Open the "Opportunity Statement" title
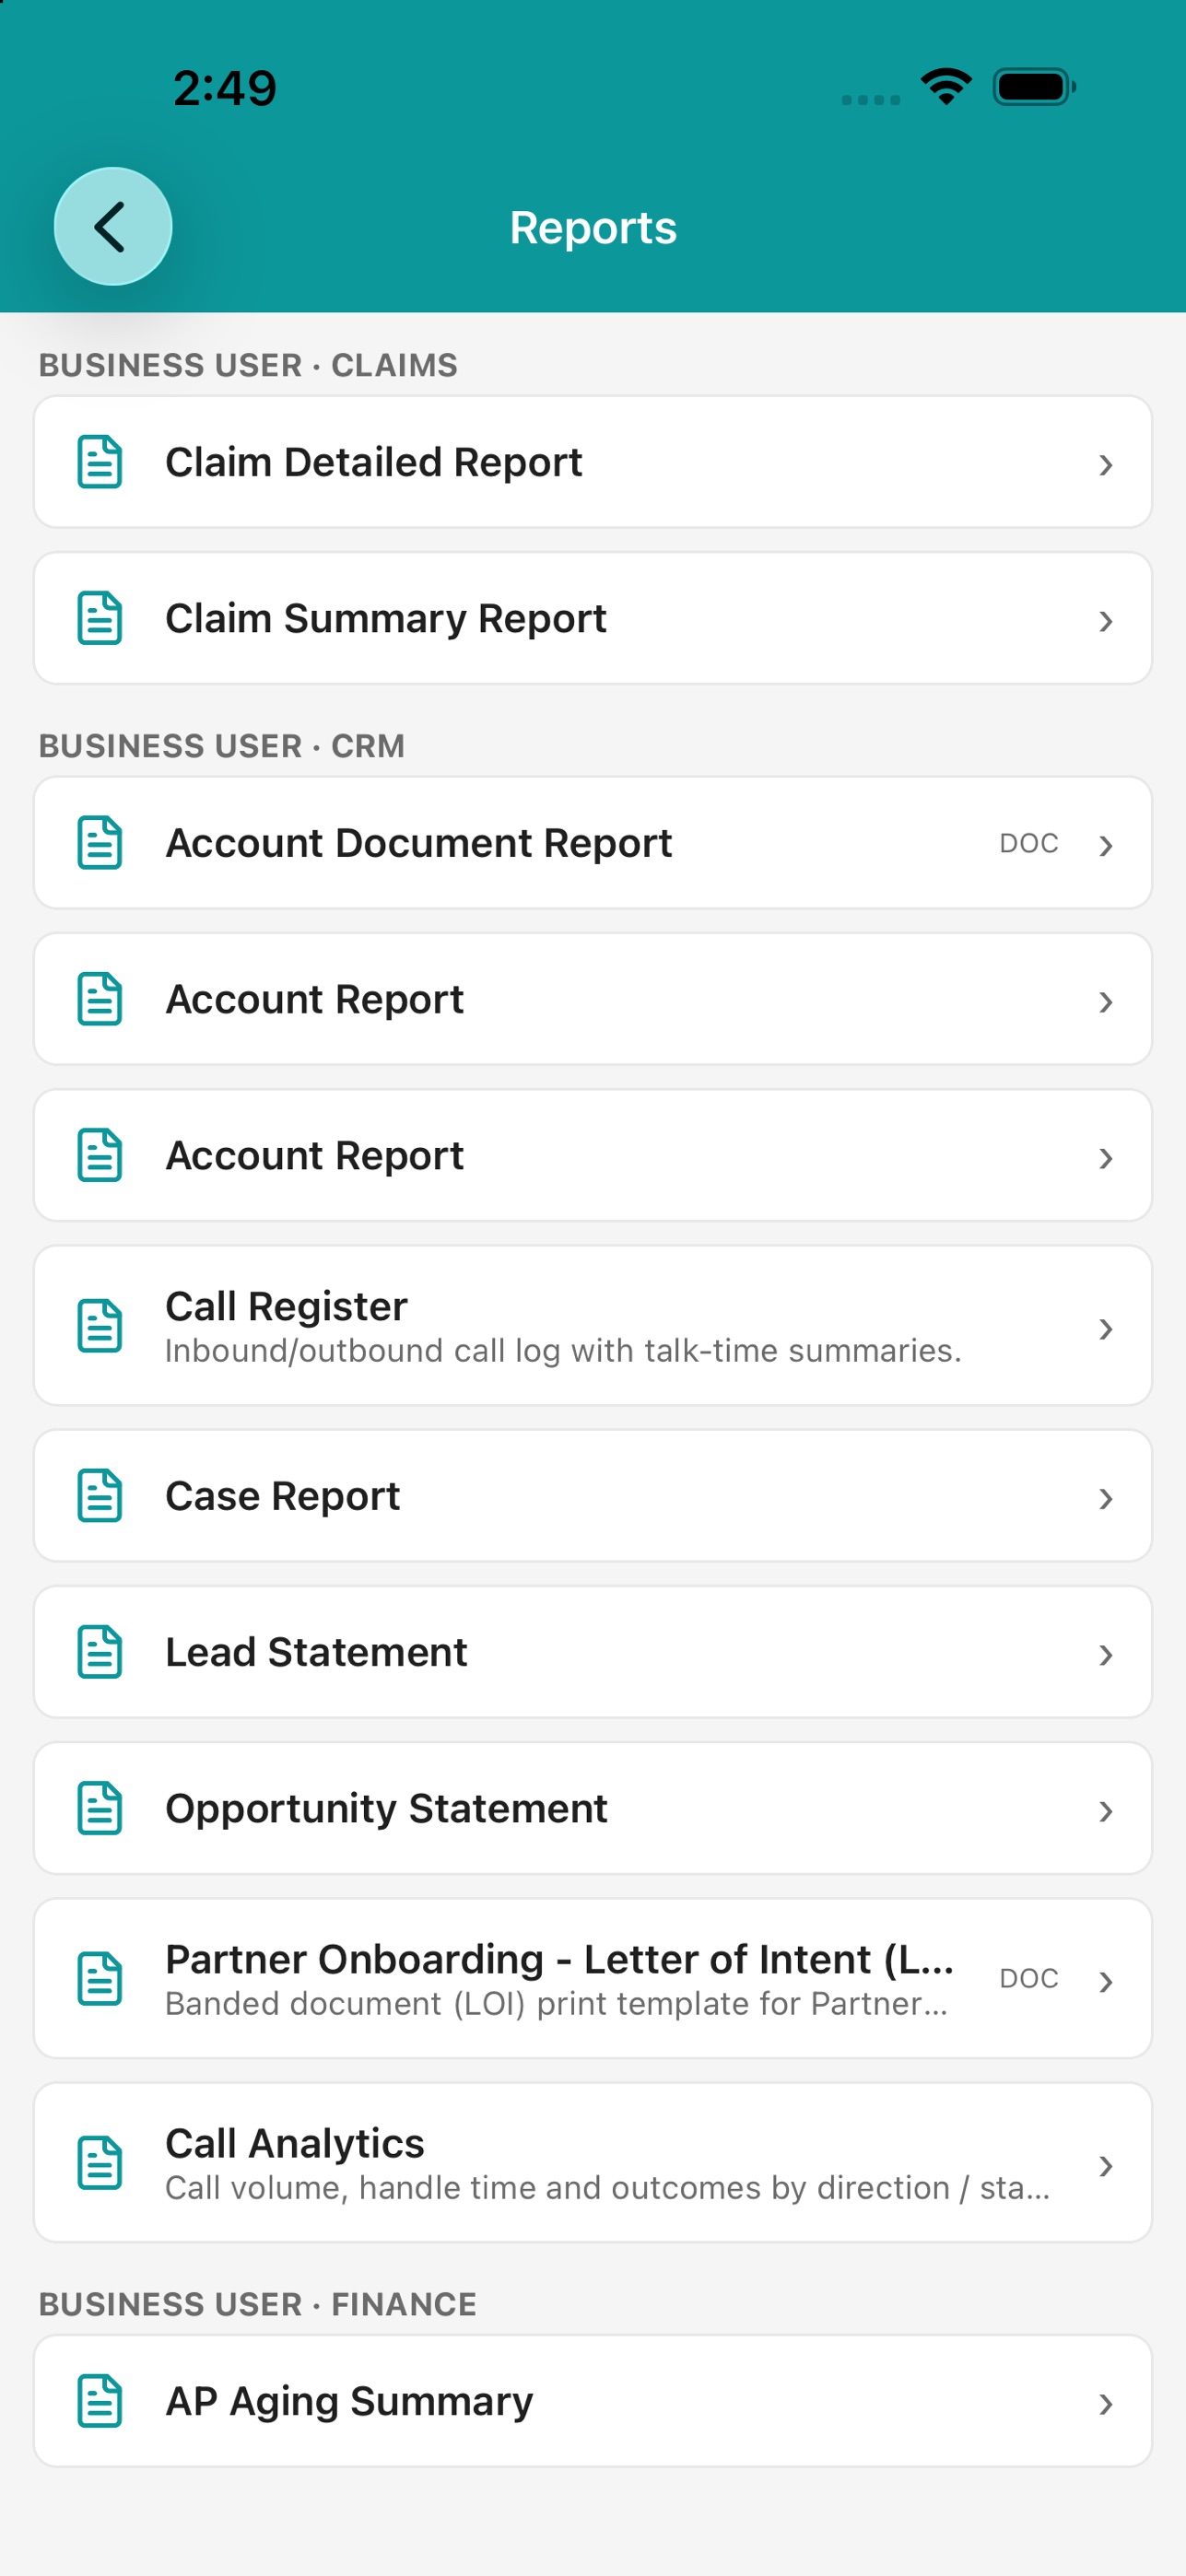1186x2576 pixels. click(x=387, y=1809)
